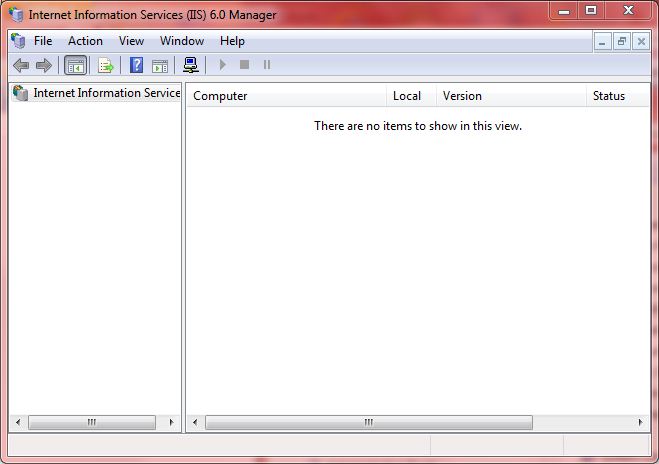Click the Forward arrow toolbar icon
Image resolution: width=659 pixels, height=464 pixels.
(43, 65)
